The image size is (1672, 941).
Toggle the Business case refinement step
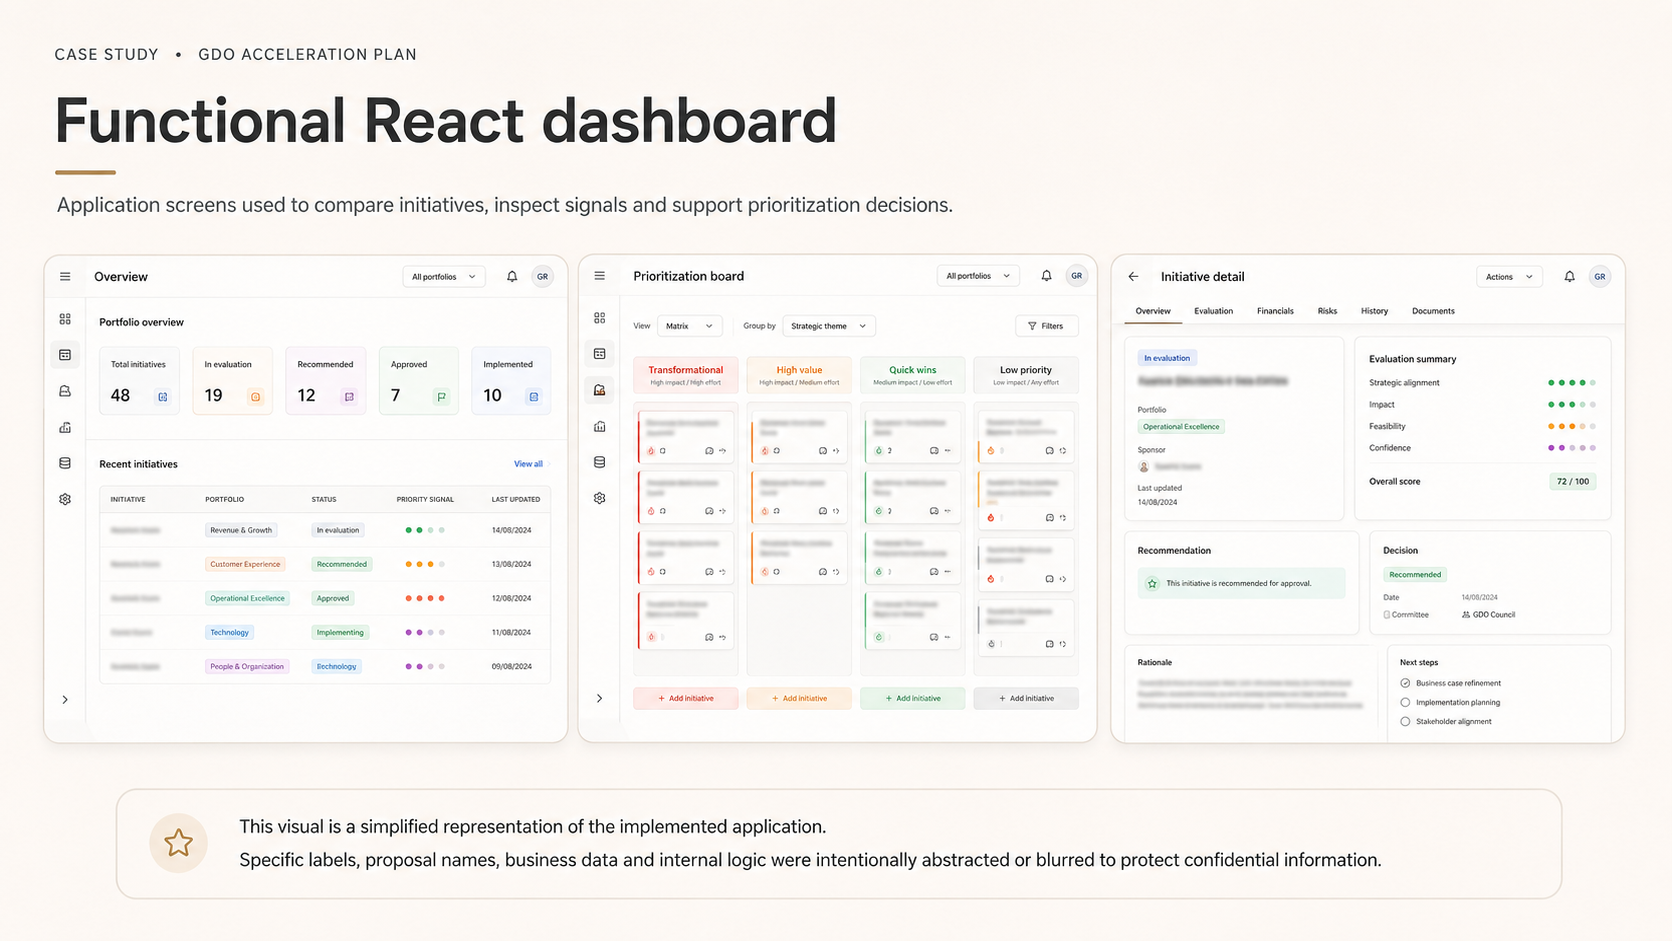click(x=1405, y=683)
